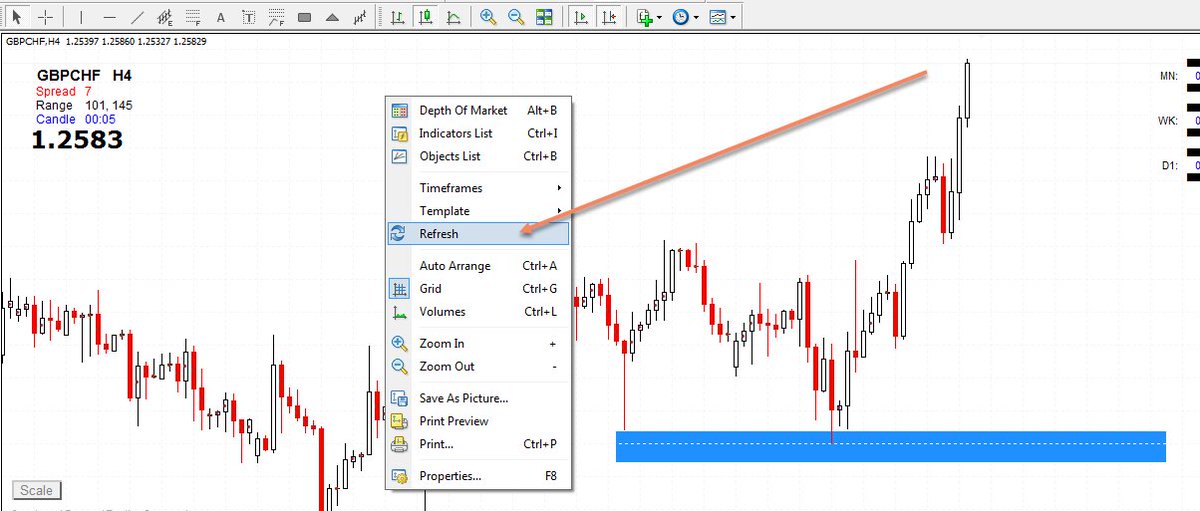Select the vertical line drawing tool
Screen dimensions: 1200x511
[x=82, y=17]
